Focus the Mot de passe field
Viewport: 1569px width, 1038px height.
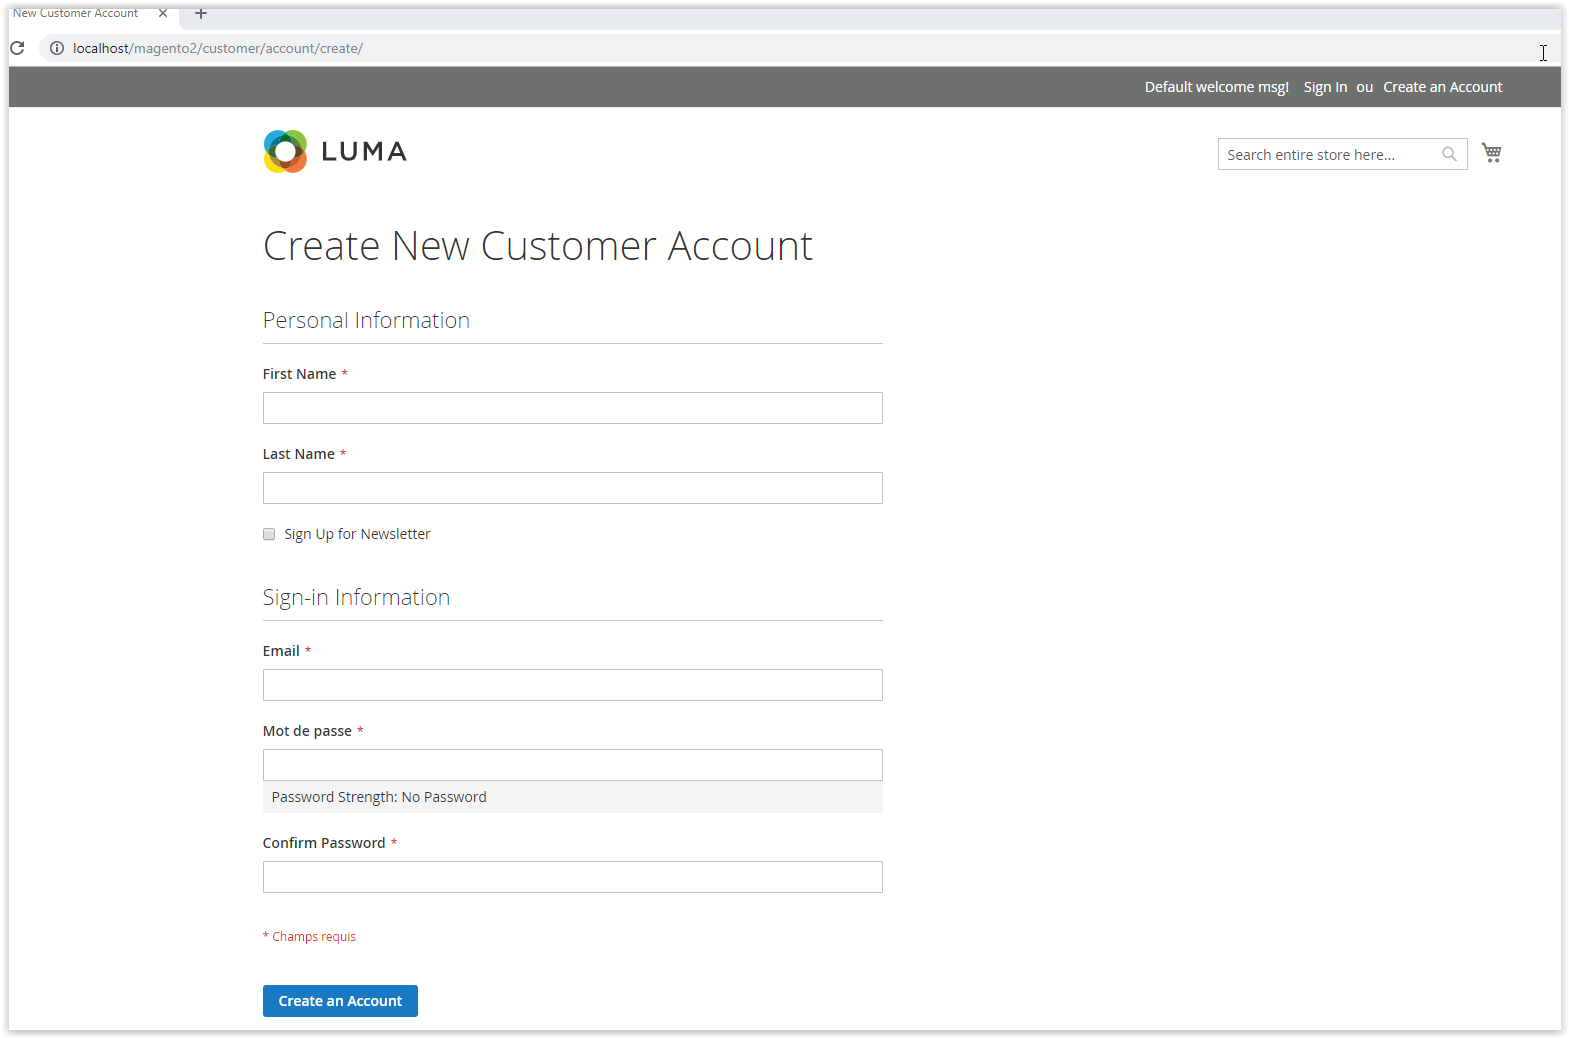coord(572,765)
